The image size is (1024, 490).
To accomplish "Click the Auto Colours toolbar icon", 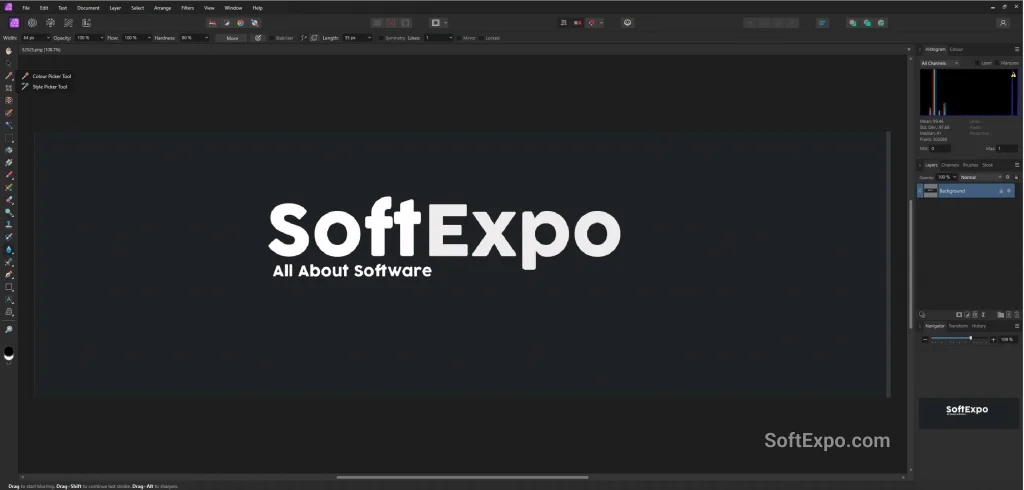I will point(241,22).
